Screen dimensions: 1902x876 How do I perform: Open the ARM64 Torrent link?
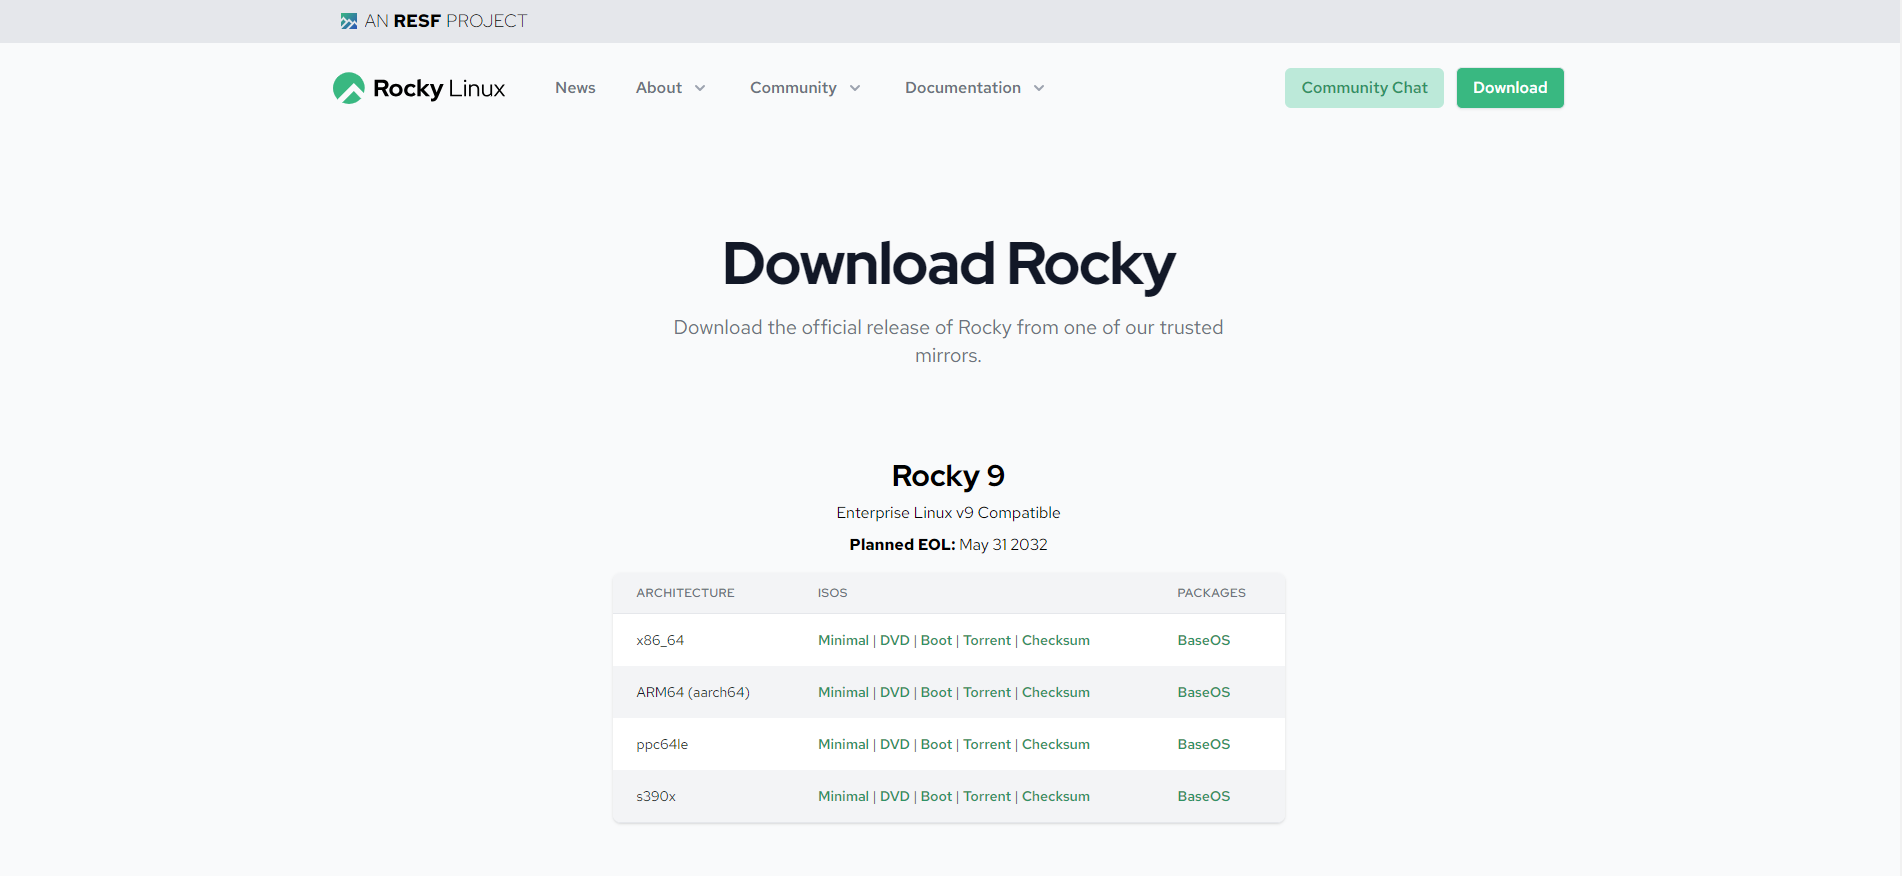point(986,692)
